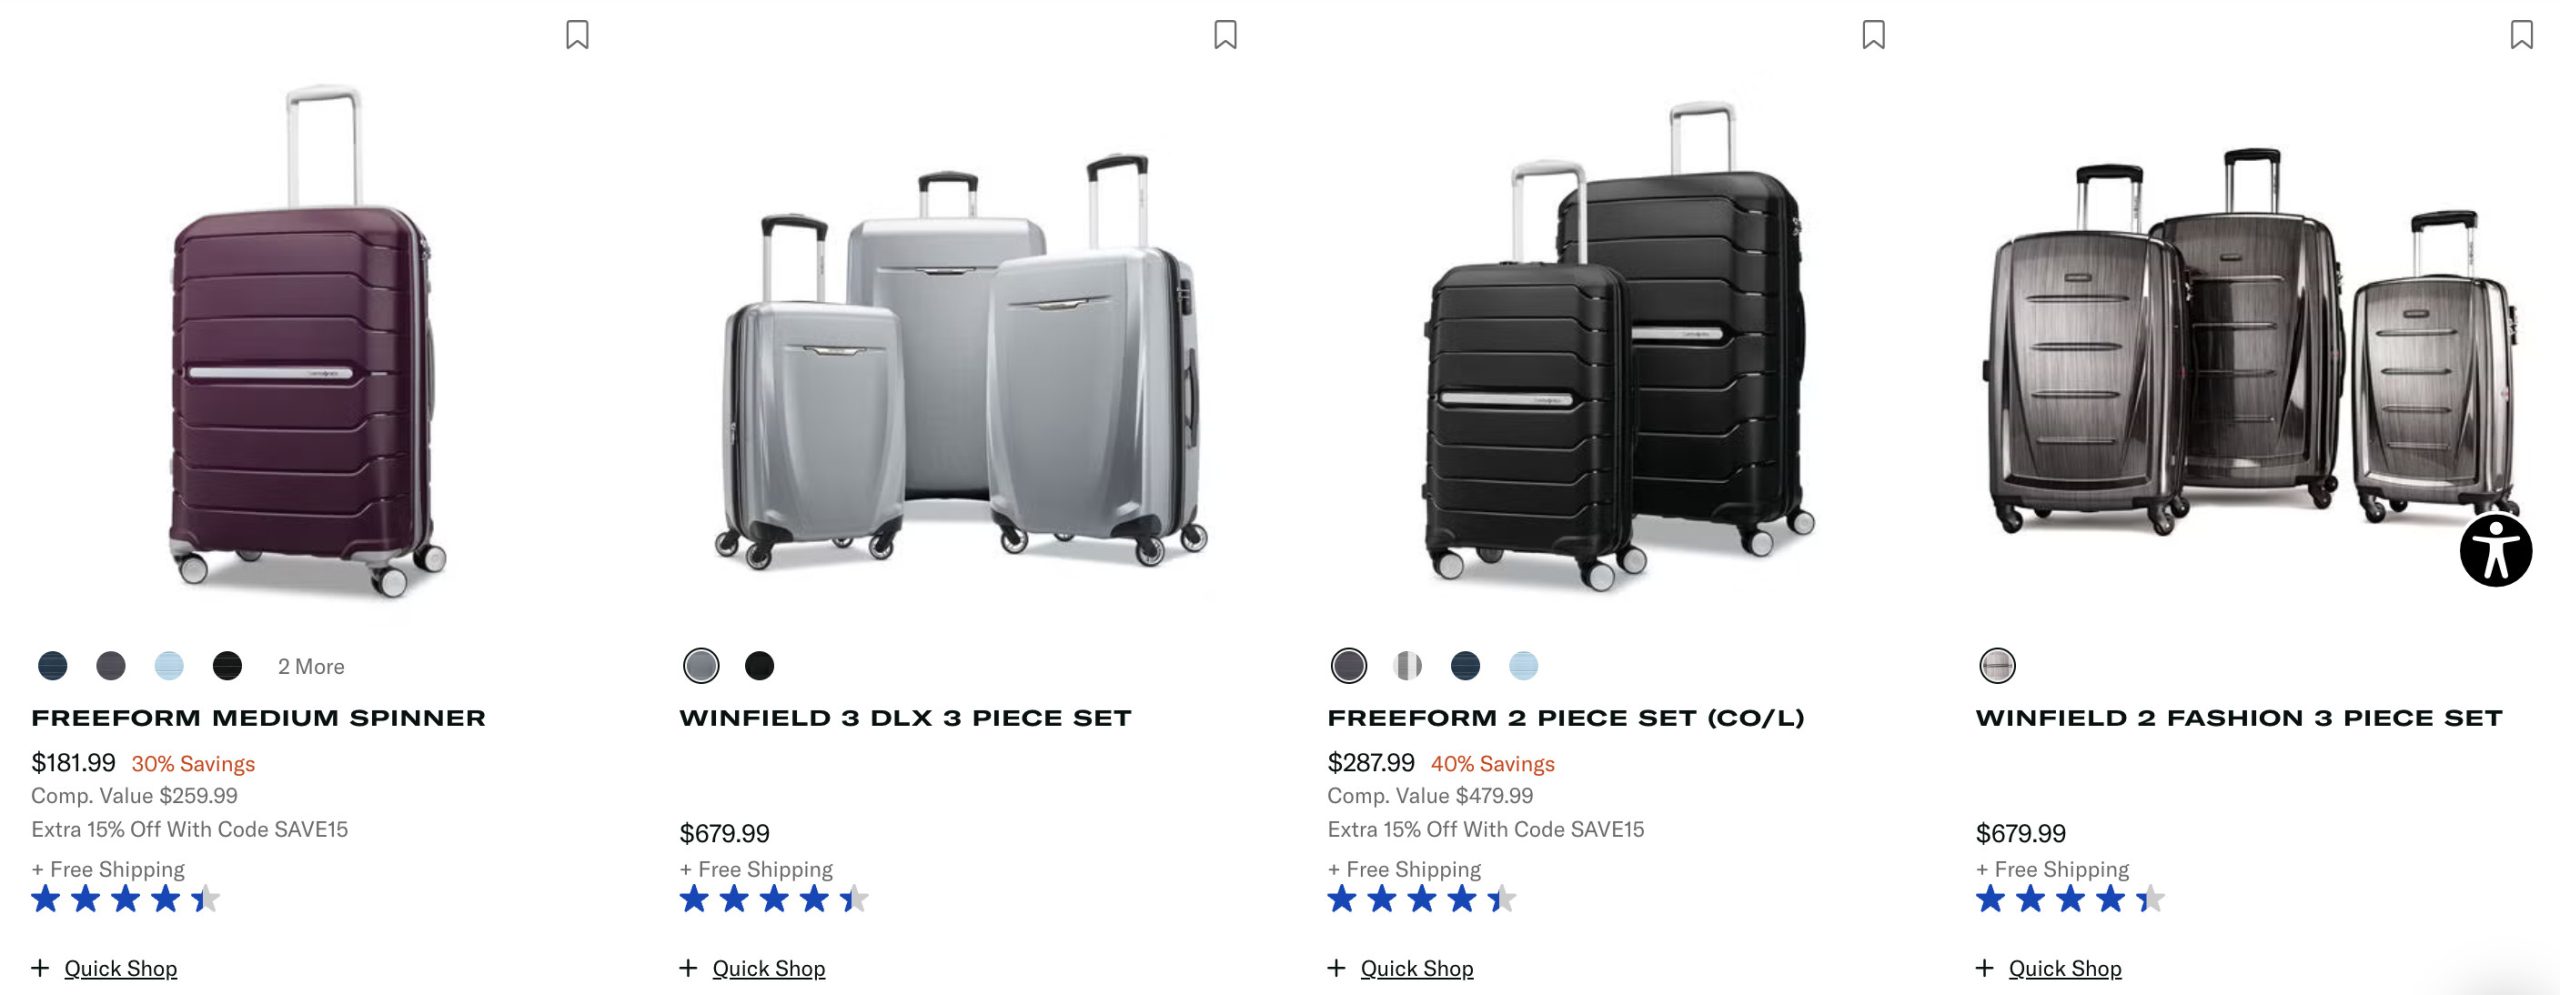Click plus icon beside Winfield 2 Fashion Quick Shop
The image size is (2560, 995).
pyautogui.click(x=1984, y=968)
